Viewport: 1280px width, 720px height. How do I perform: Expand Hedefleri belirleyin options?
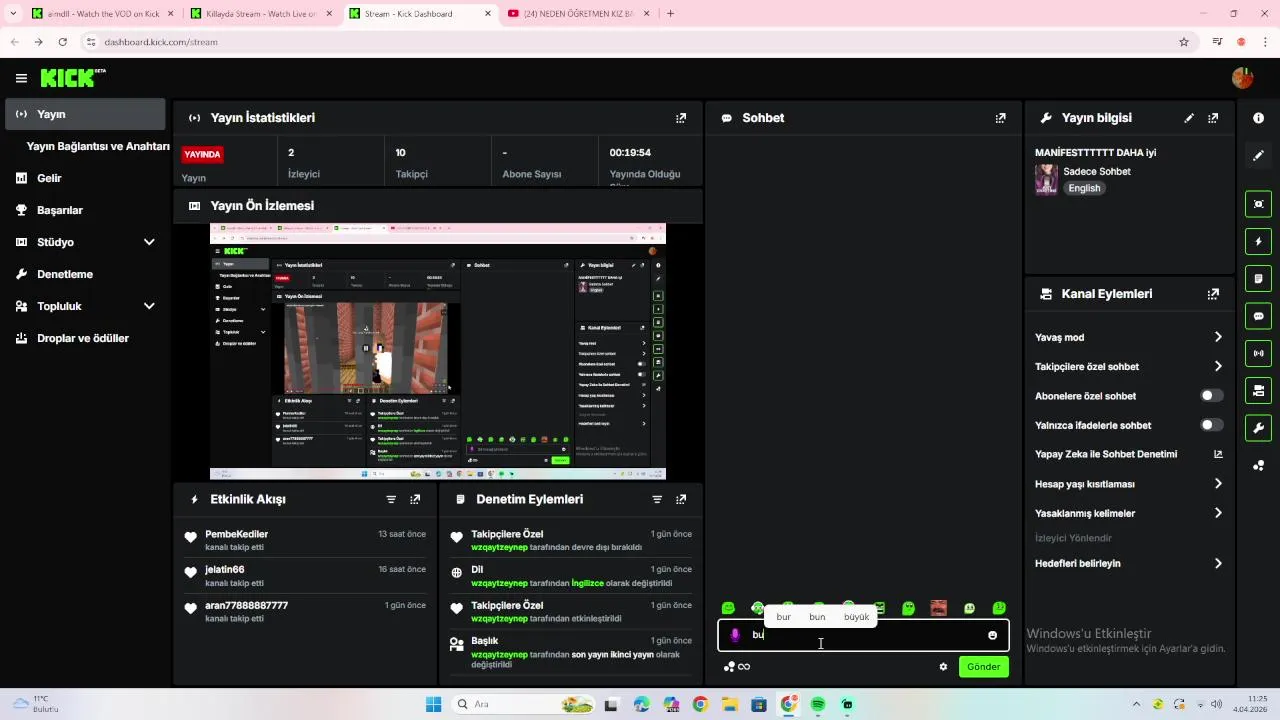coord(1218,564)
